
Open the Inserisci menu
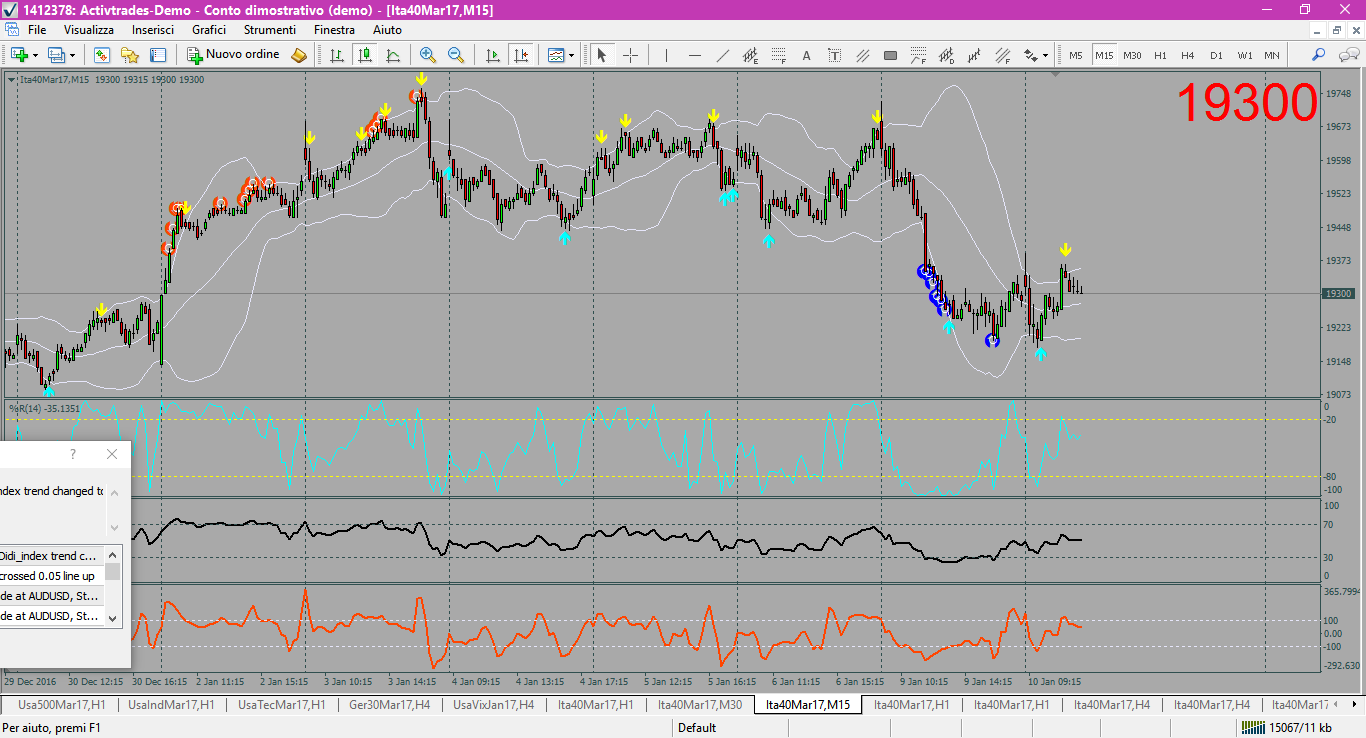point(153,30)
